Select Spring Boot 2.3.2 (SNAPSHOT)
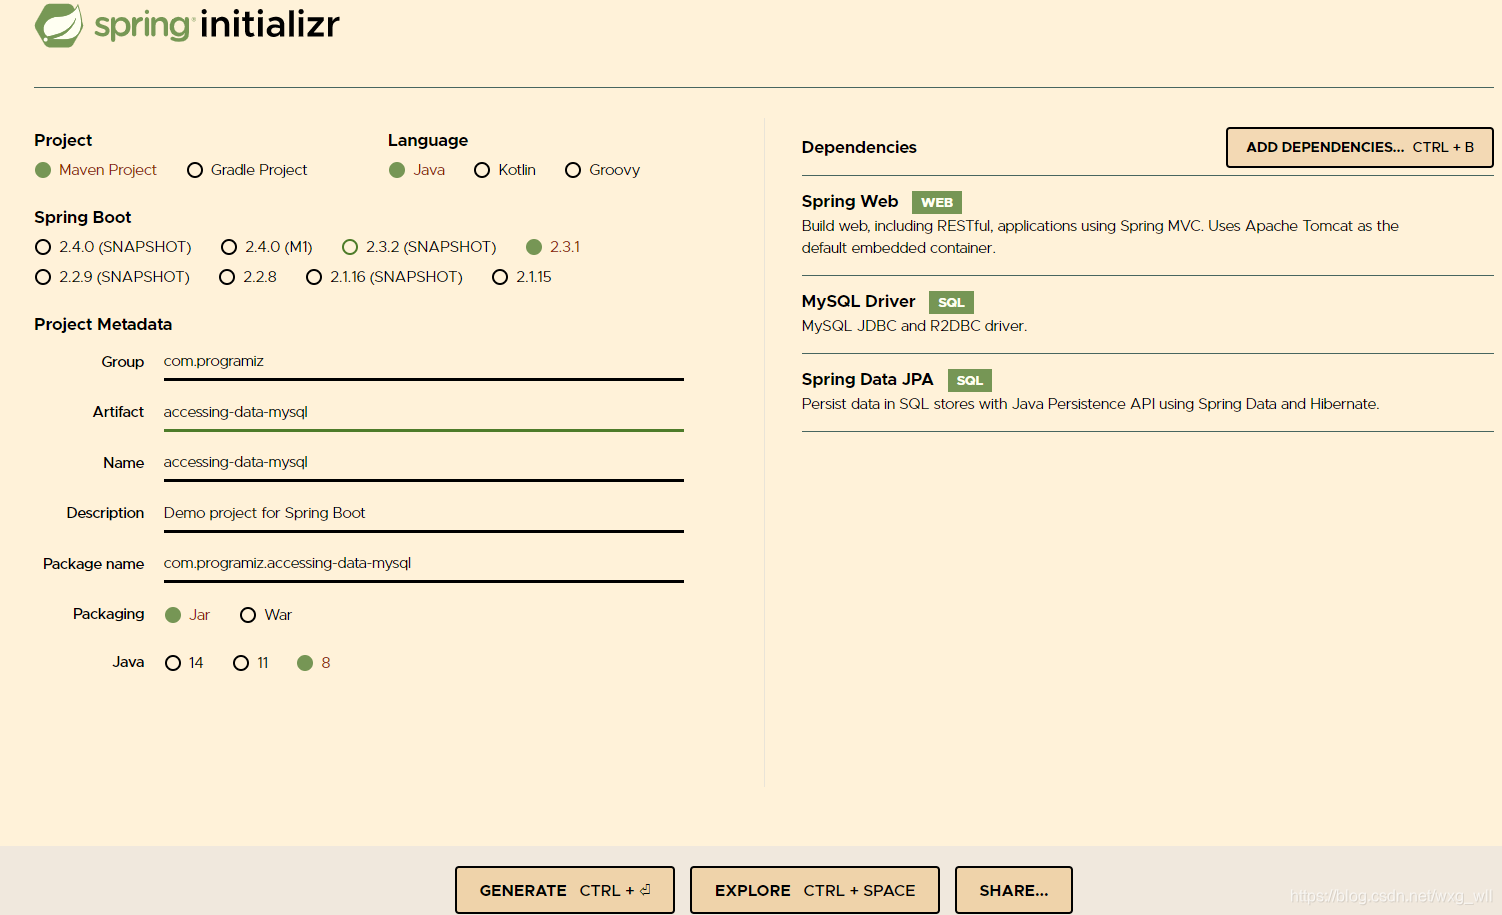 [350, 247]
